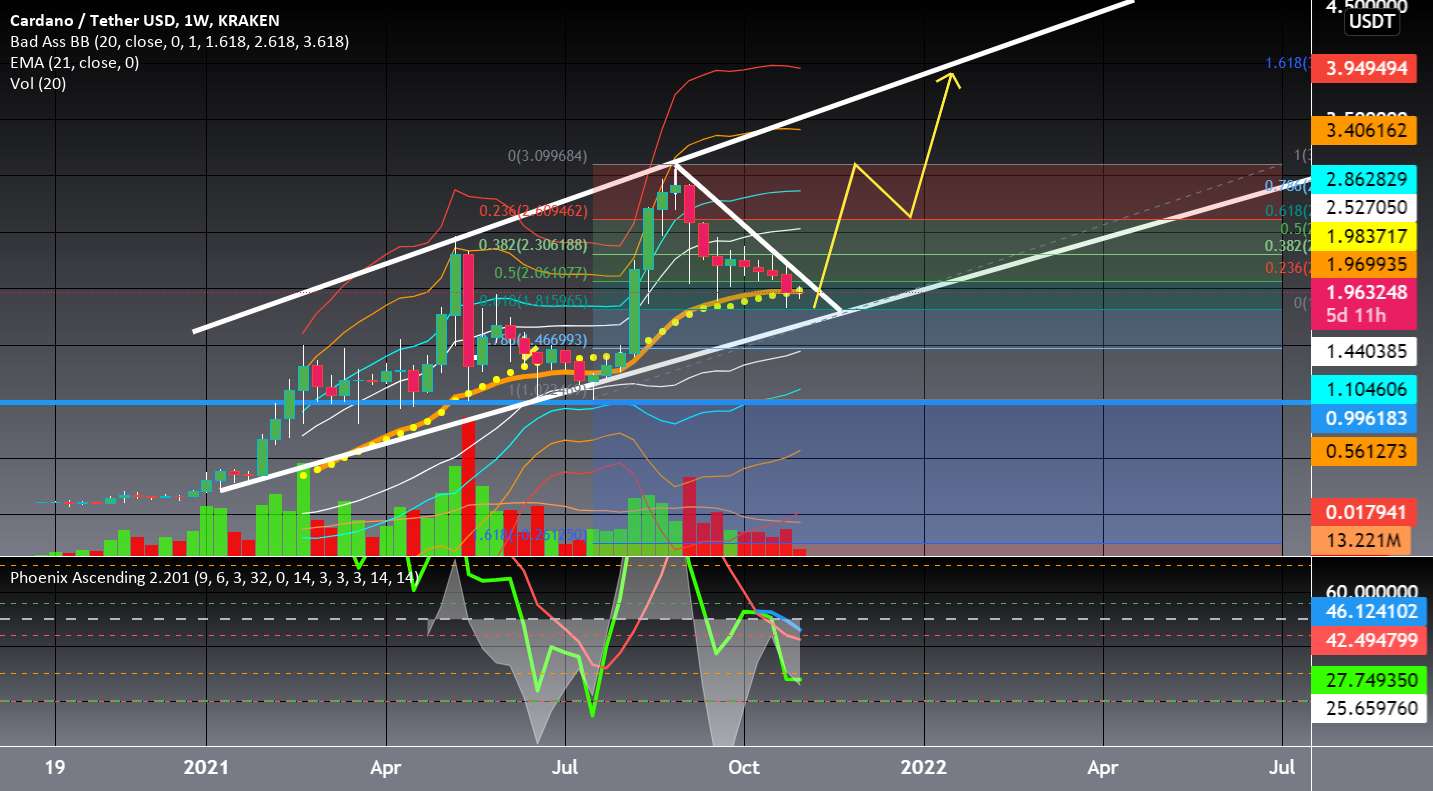Click the 19 date label on time axis

(x=56, y=768)
